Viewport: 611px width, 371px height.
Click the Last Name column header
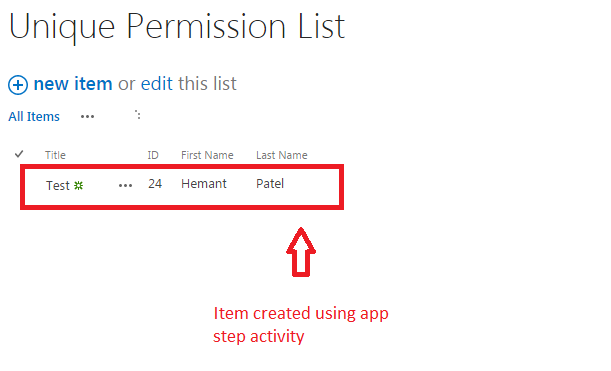(x=281, y=155)
